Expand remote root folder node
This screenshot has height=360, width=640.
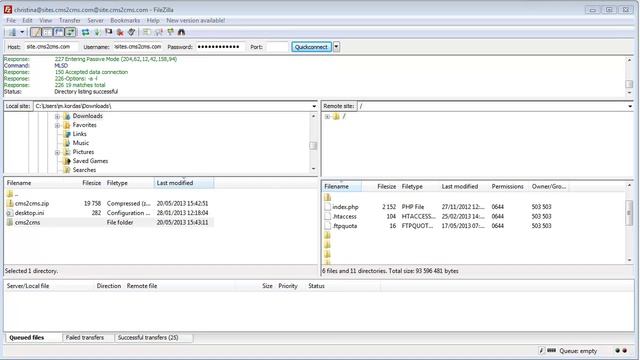[x=327, y=116]
